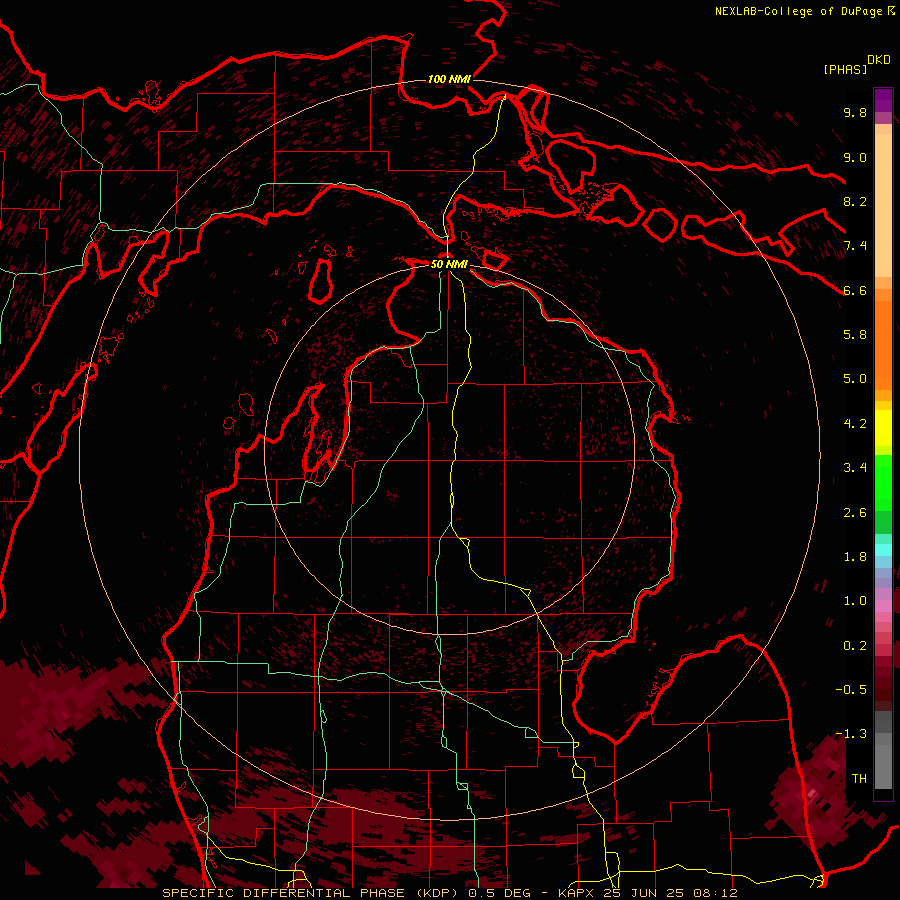Select the 5.0 scale value
The width and height of the screenshot is (900, 900).
point(855,379)
